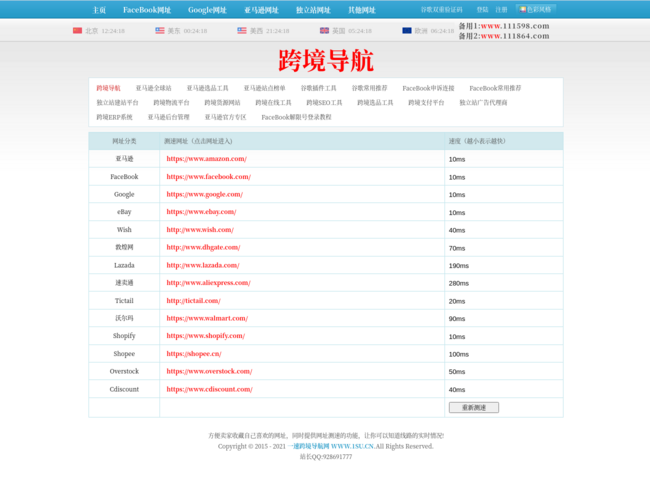
Task: Open the https://www.amazon.com/ link
Action: (x=206, y=158)
